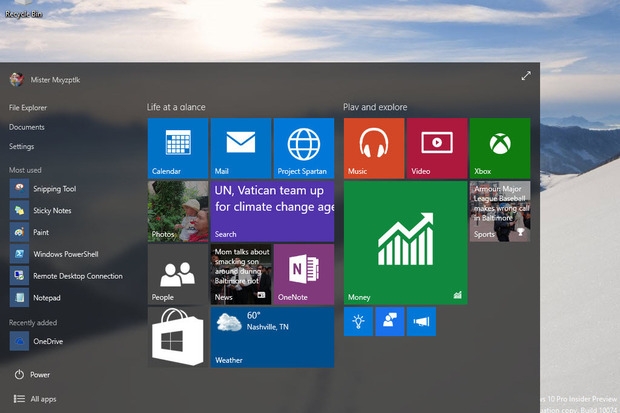Select Settings in the Start menu
Screen dimensions: 620x413
tap(21, 146)
